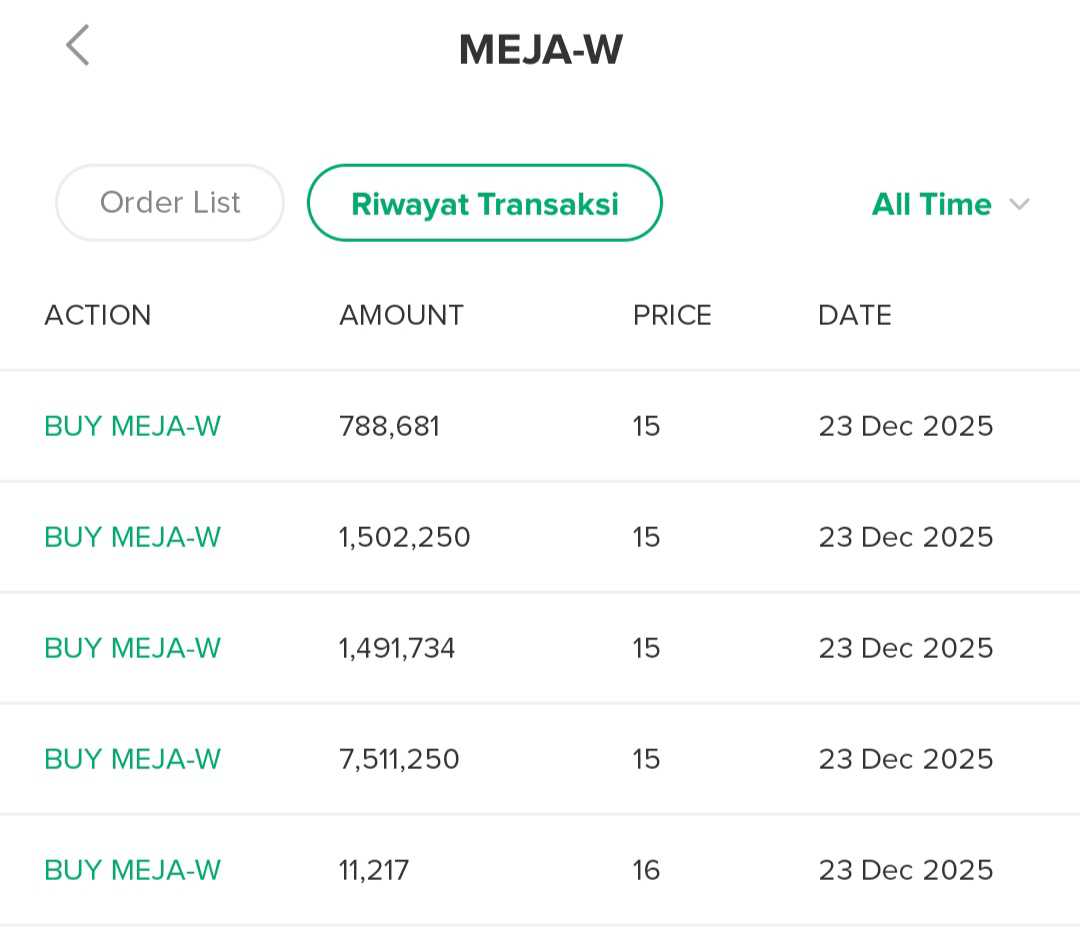
Task: Open the All Time period dropdown
Action: tap(932, 204)
